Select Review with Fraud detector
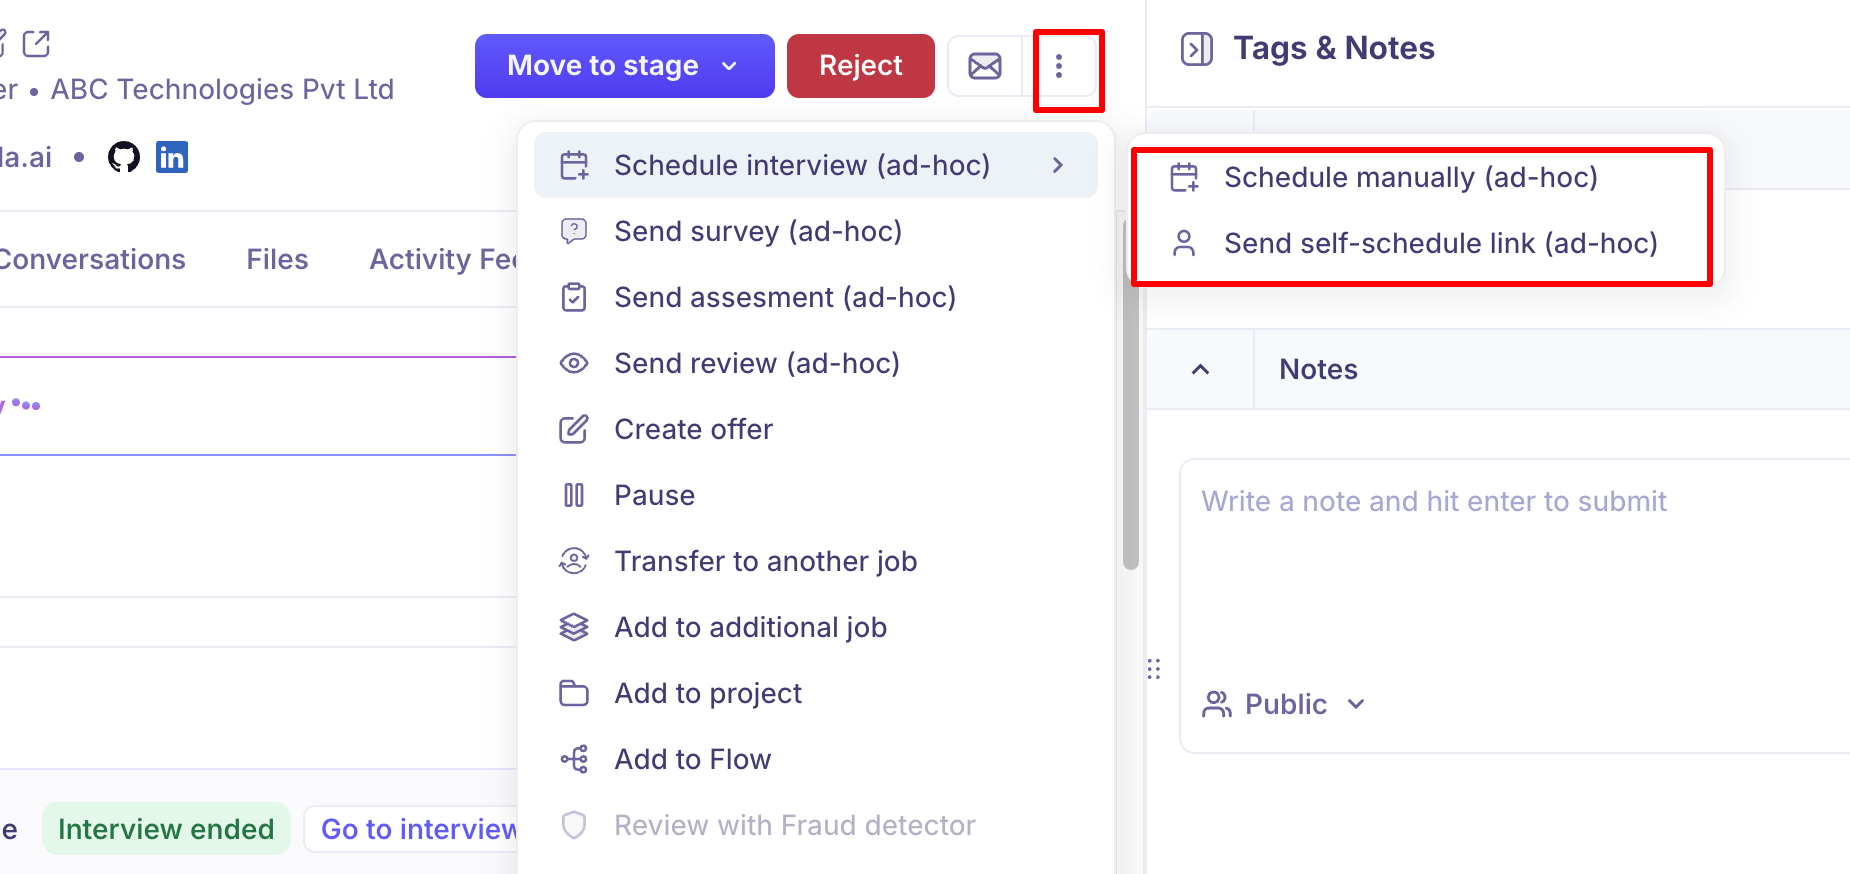The image size is (1850, 874). point(816,825)
